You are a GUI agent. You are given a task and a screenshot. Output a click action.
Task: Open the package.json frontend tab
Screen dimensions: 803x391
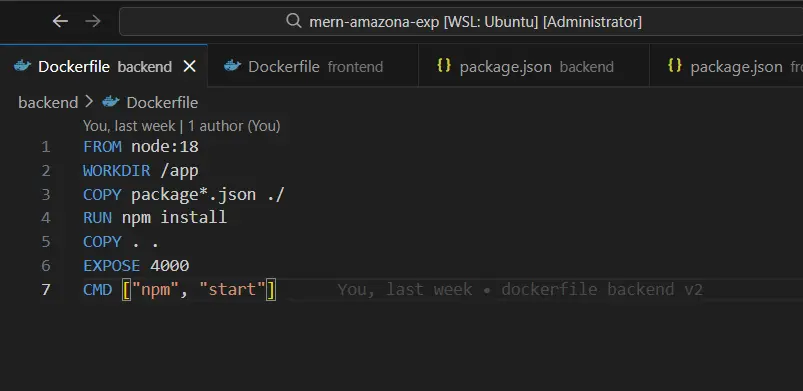tap(726, 67)
